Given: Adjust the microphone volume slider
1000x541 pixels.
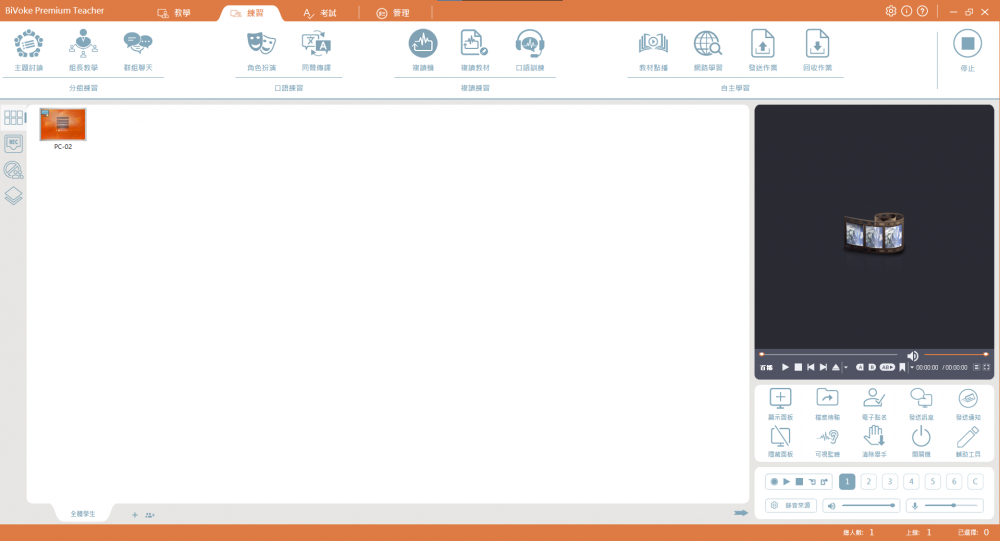Looking at the screenshot, I should (953, 506).
